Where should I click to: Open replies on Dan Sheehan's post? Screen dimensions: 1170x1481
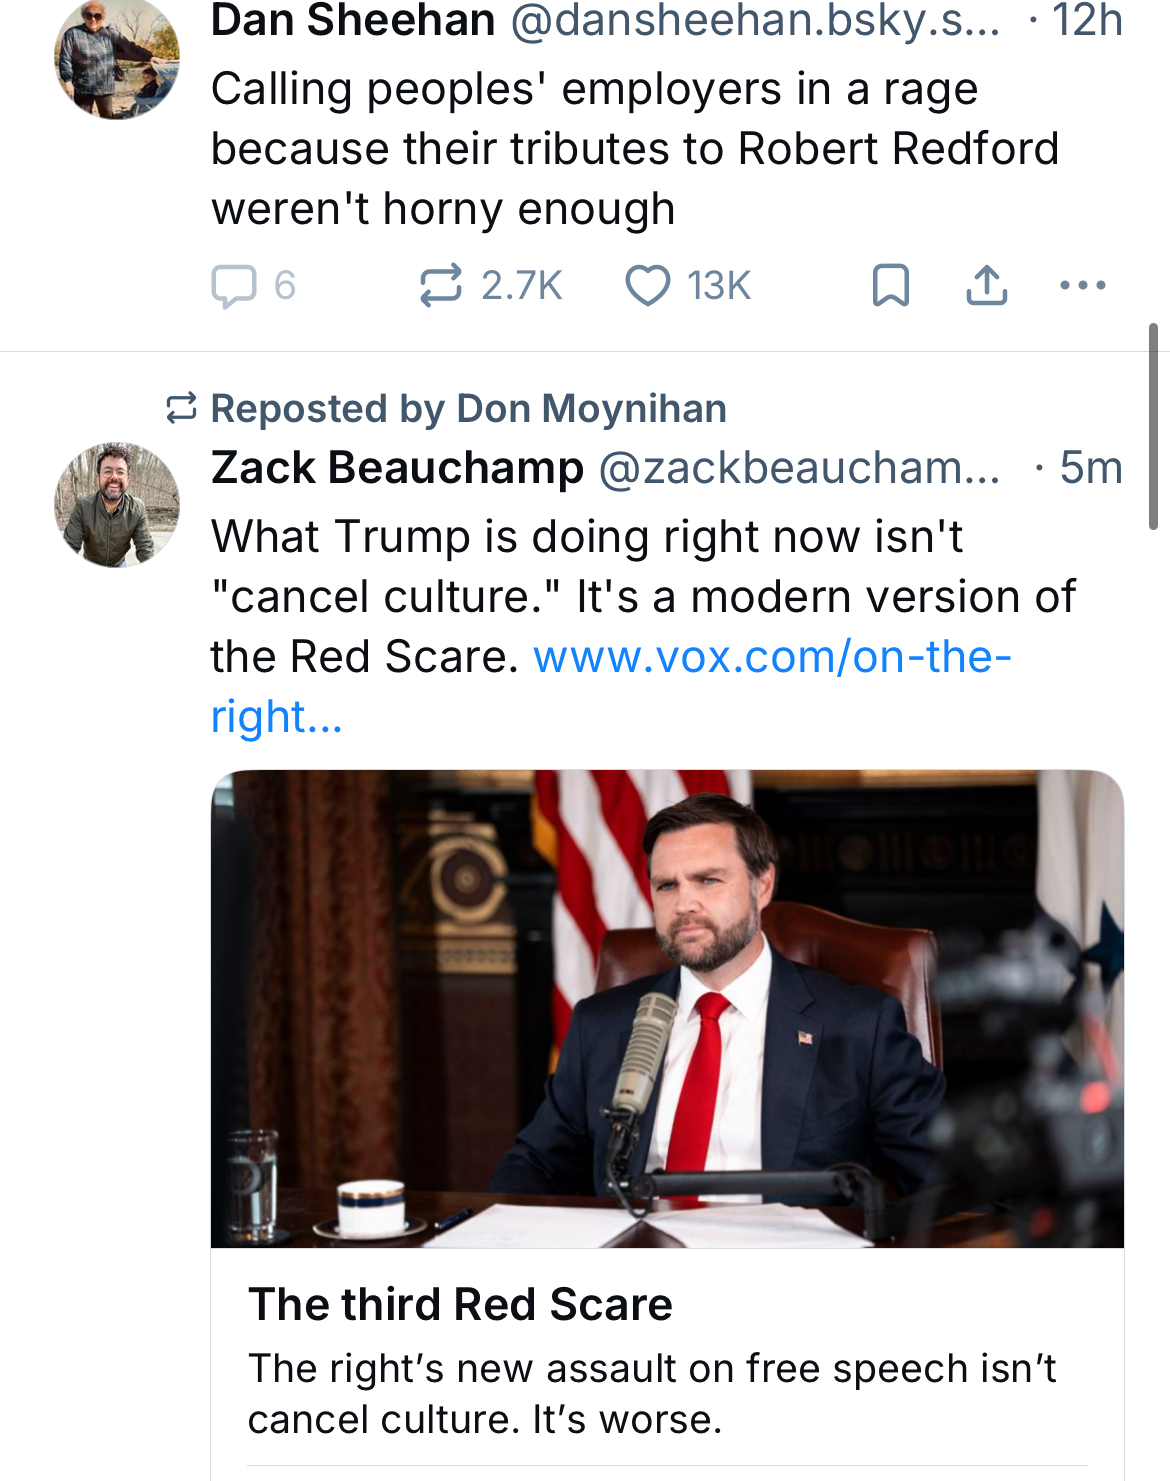236,286
